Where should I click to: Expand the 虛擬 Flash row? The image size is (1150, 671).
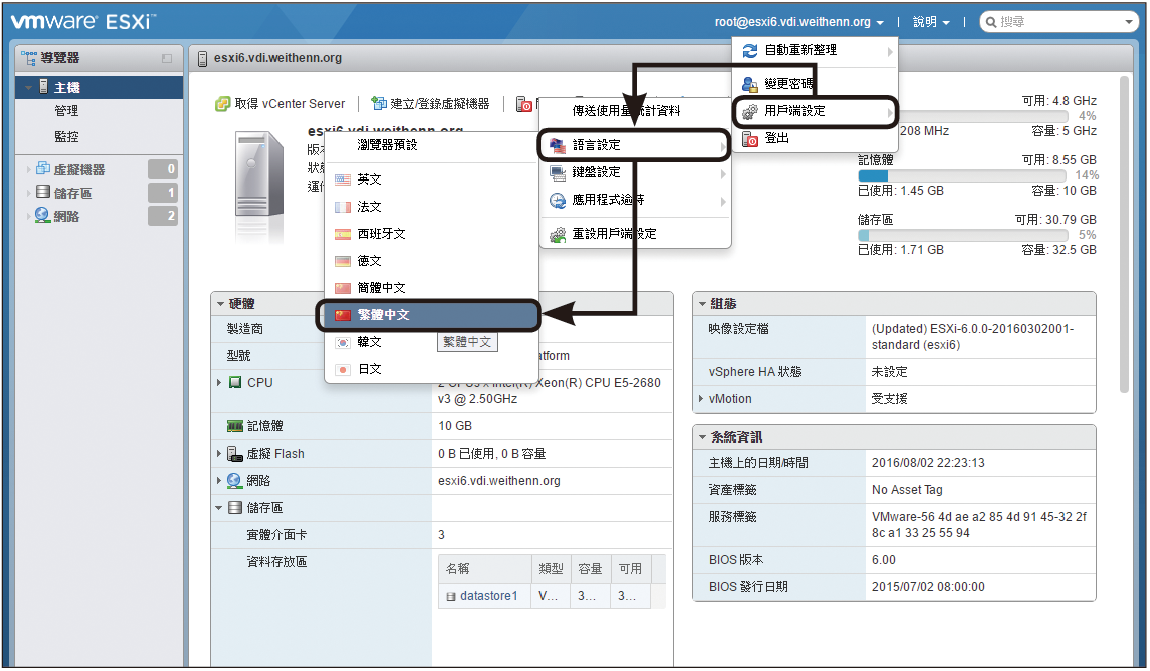pyautogui.click(x=219, y=454)
